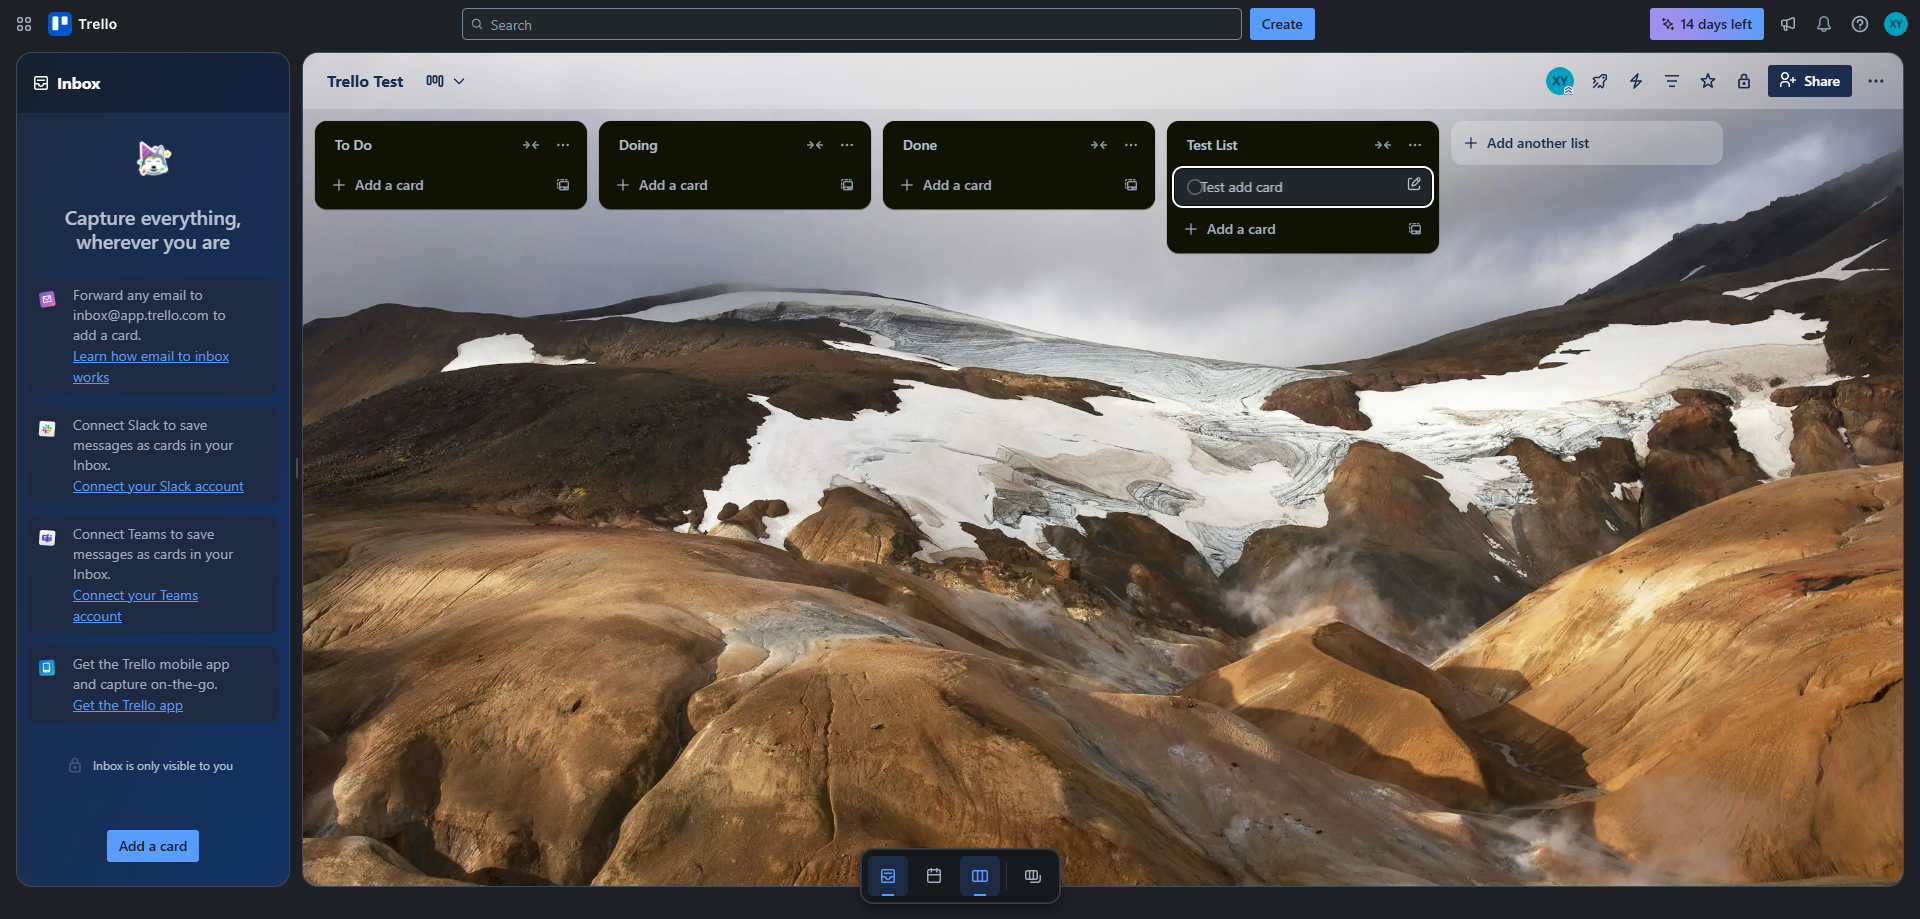The image size is (1920, 919).
Task: Add a card in Test List
Action: coord(1286,229)
